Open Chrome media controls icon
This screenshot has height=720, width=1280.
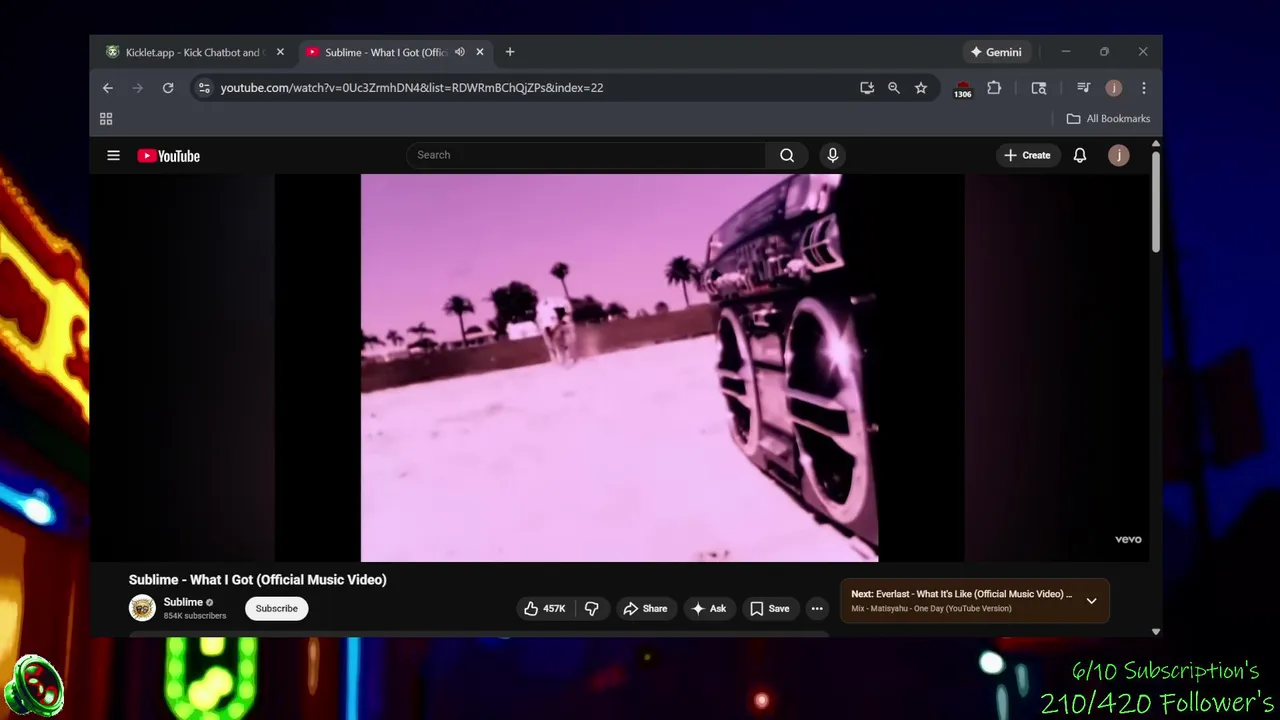click(x=1083, y=88)
